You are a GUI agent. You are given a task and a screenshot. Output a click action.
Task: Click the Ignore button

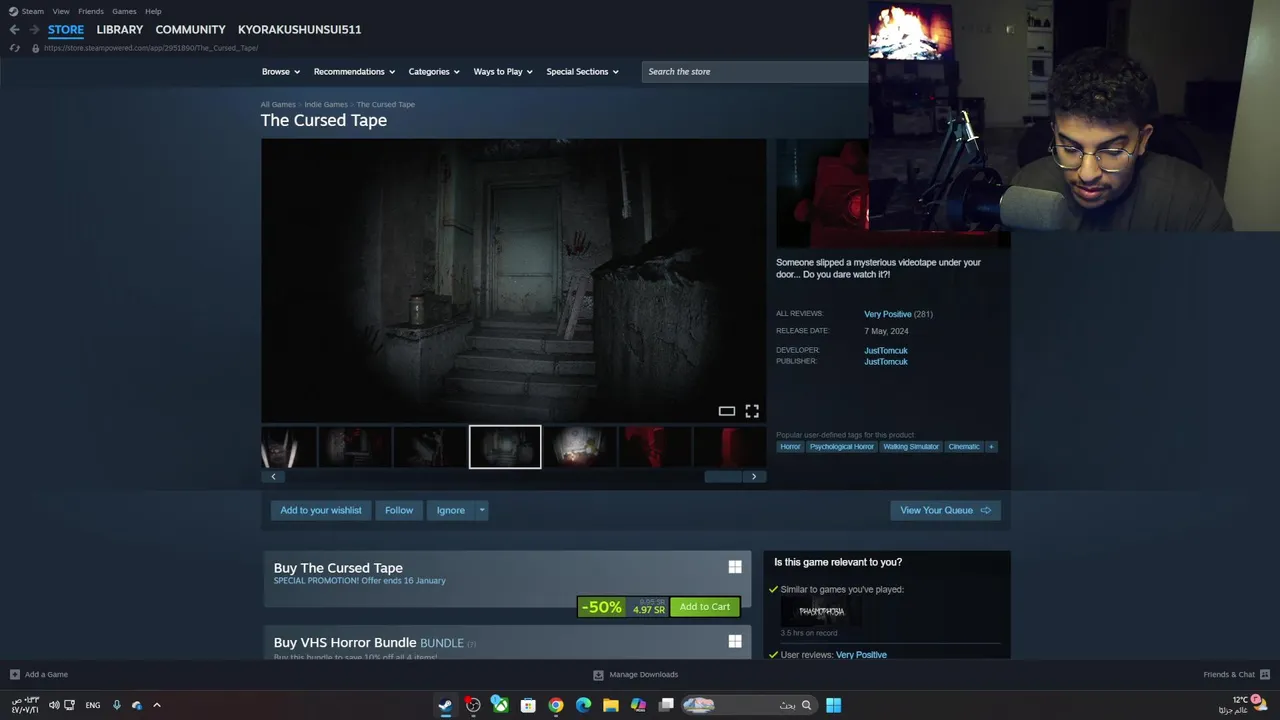[451, 510]
